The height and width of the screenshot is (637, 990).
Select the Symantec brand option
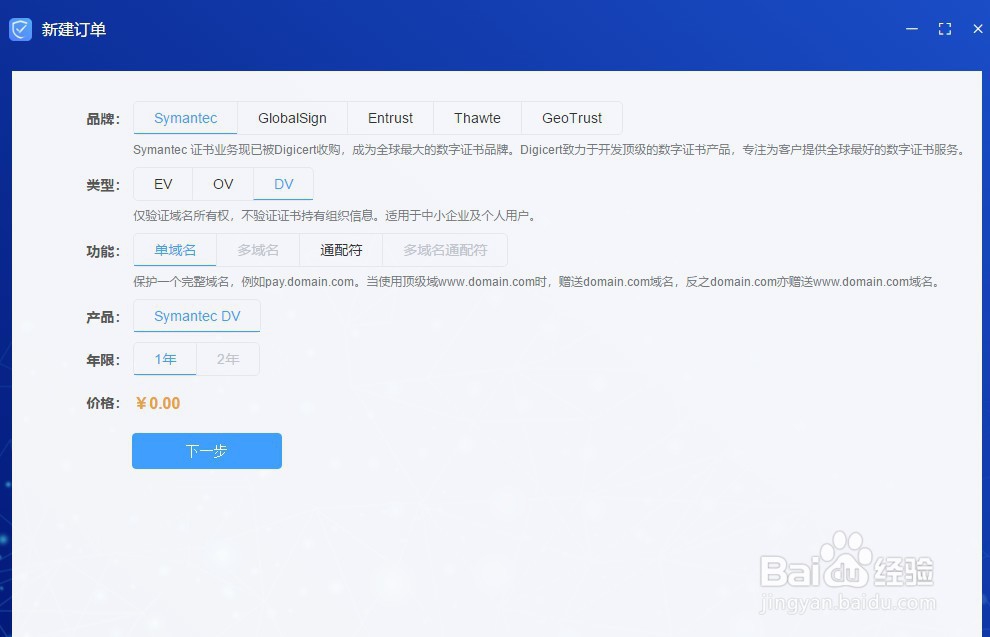pyautogui.click(x=186, y=118)
